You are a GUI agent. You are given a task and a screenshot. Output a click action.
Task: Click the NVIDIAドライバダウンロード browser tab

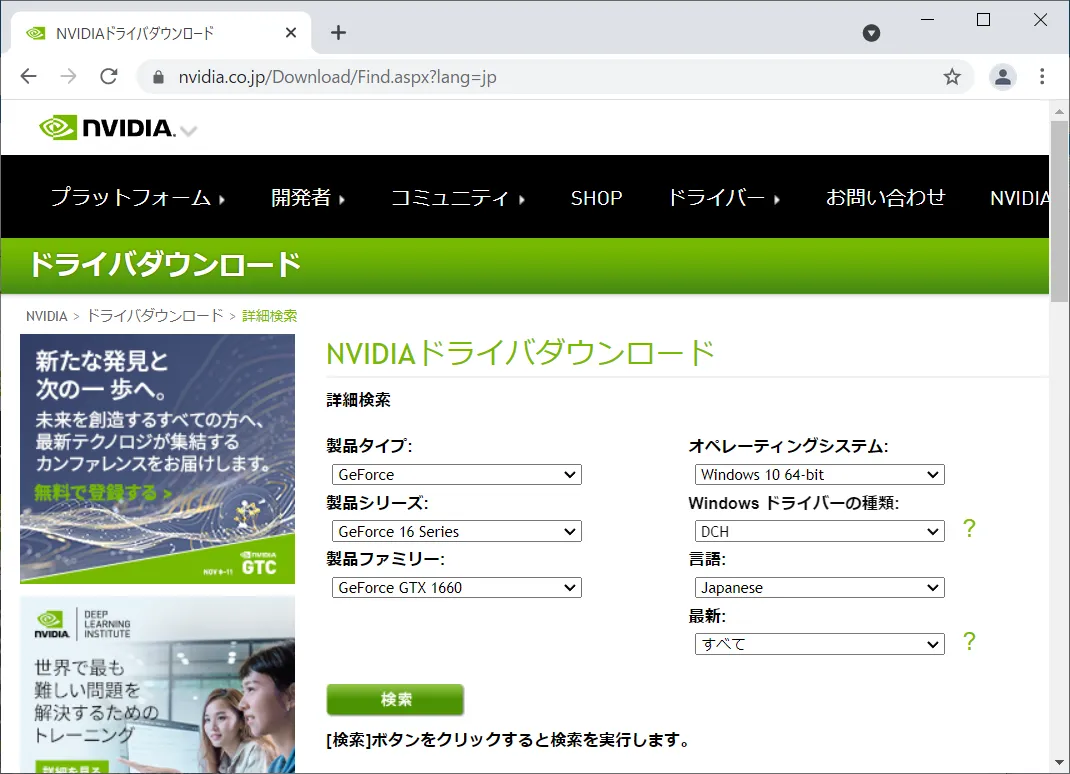coord(161,33)
